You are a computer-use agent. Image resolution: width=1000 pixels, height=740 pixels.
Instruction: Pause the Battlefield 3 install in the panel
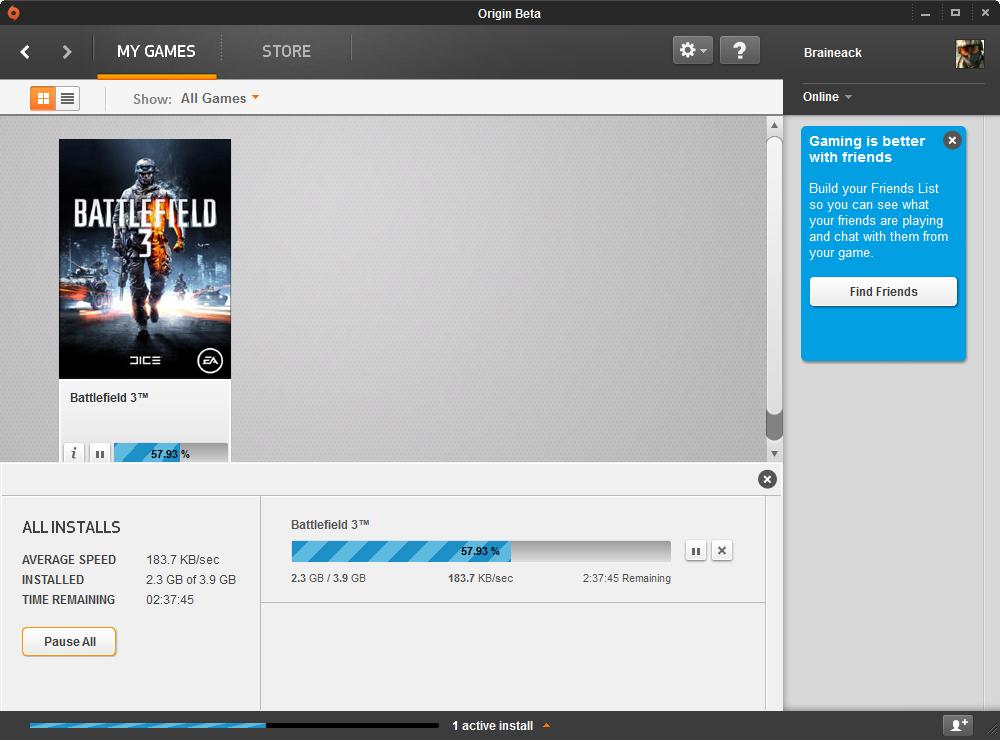[696, 551]
